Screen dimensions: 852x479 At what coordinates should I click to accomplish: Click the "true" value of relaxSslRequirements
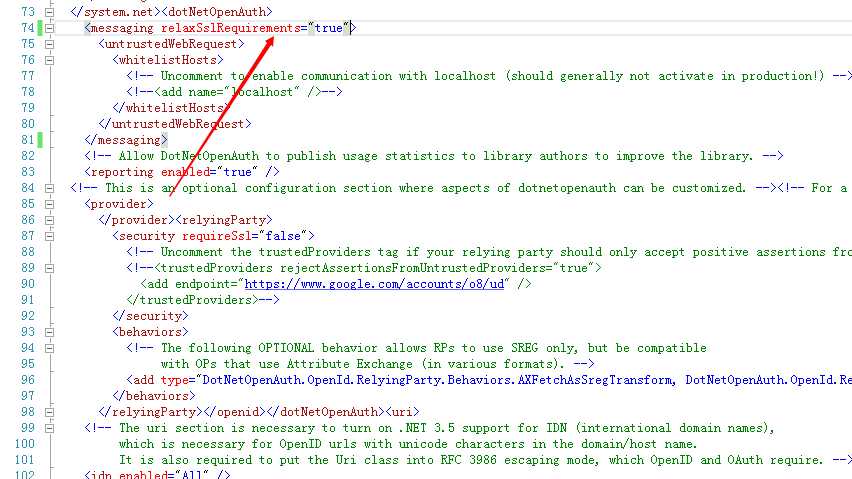[x=329, y=28]
